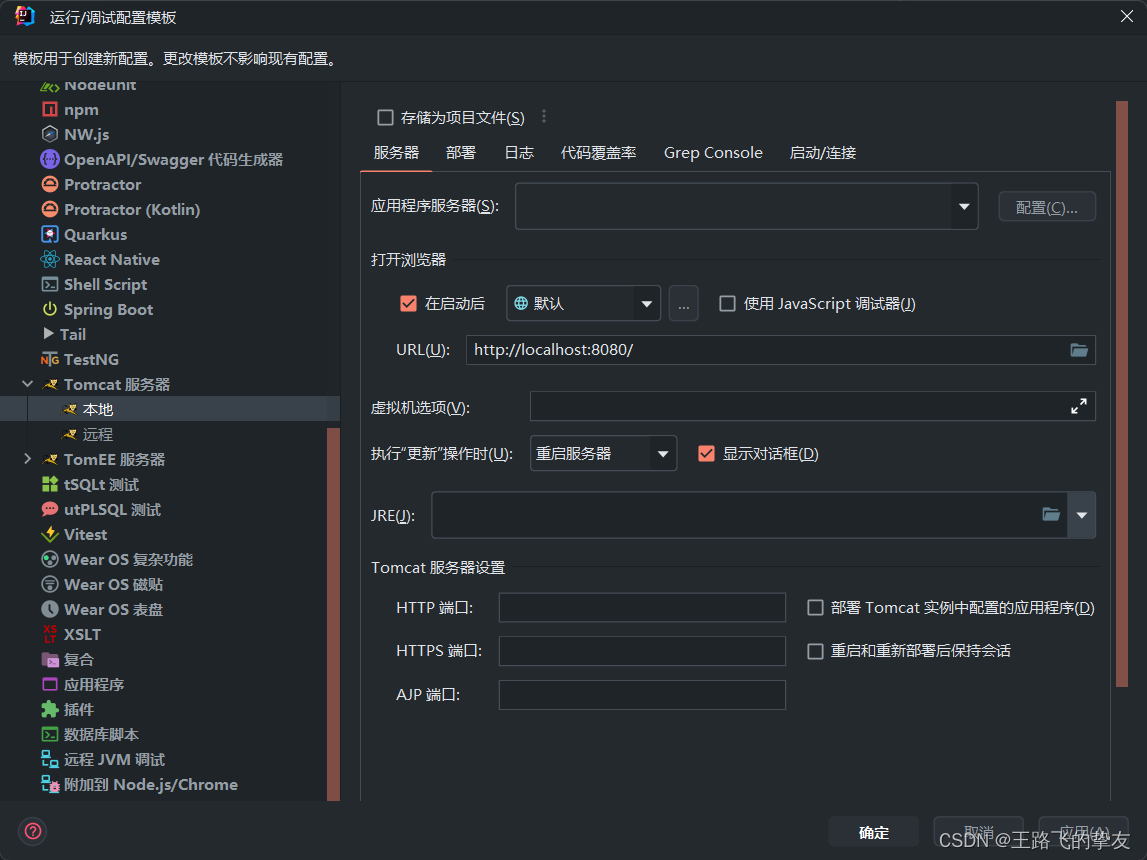Click in the HTTPS 端口 field

[642, 651]
